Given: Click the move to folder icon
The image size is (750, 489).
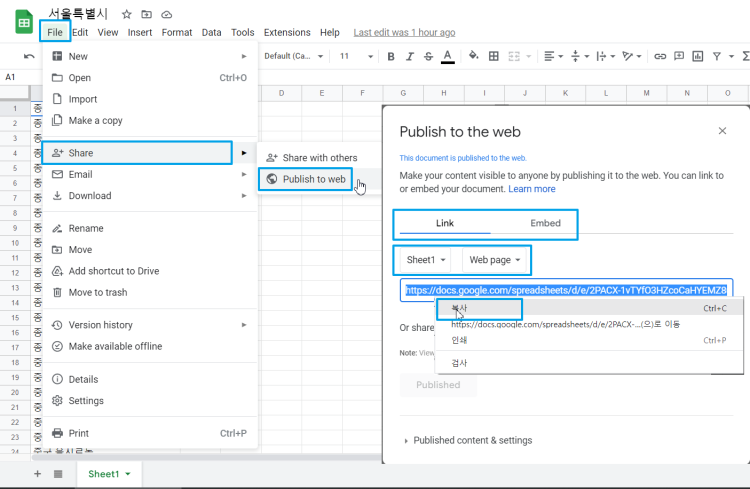Looking at the screenshot, I should click(x=146, y=14).
